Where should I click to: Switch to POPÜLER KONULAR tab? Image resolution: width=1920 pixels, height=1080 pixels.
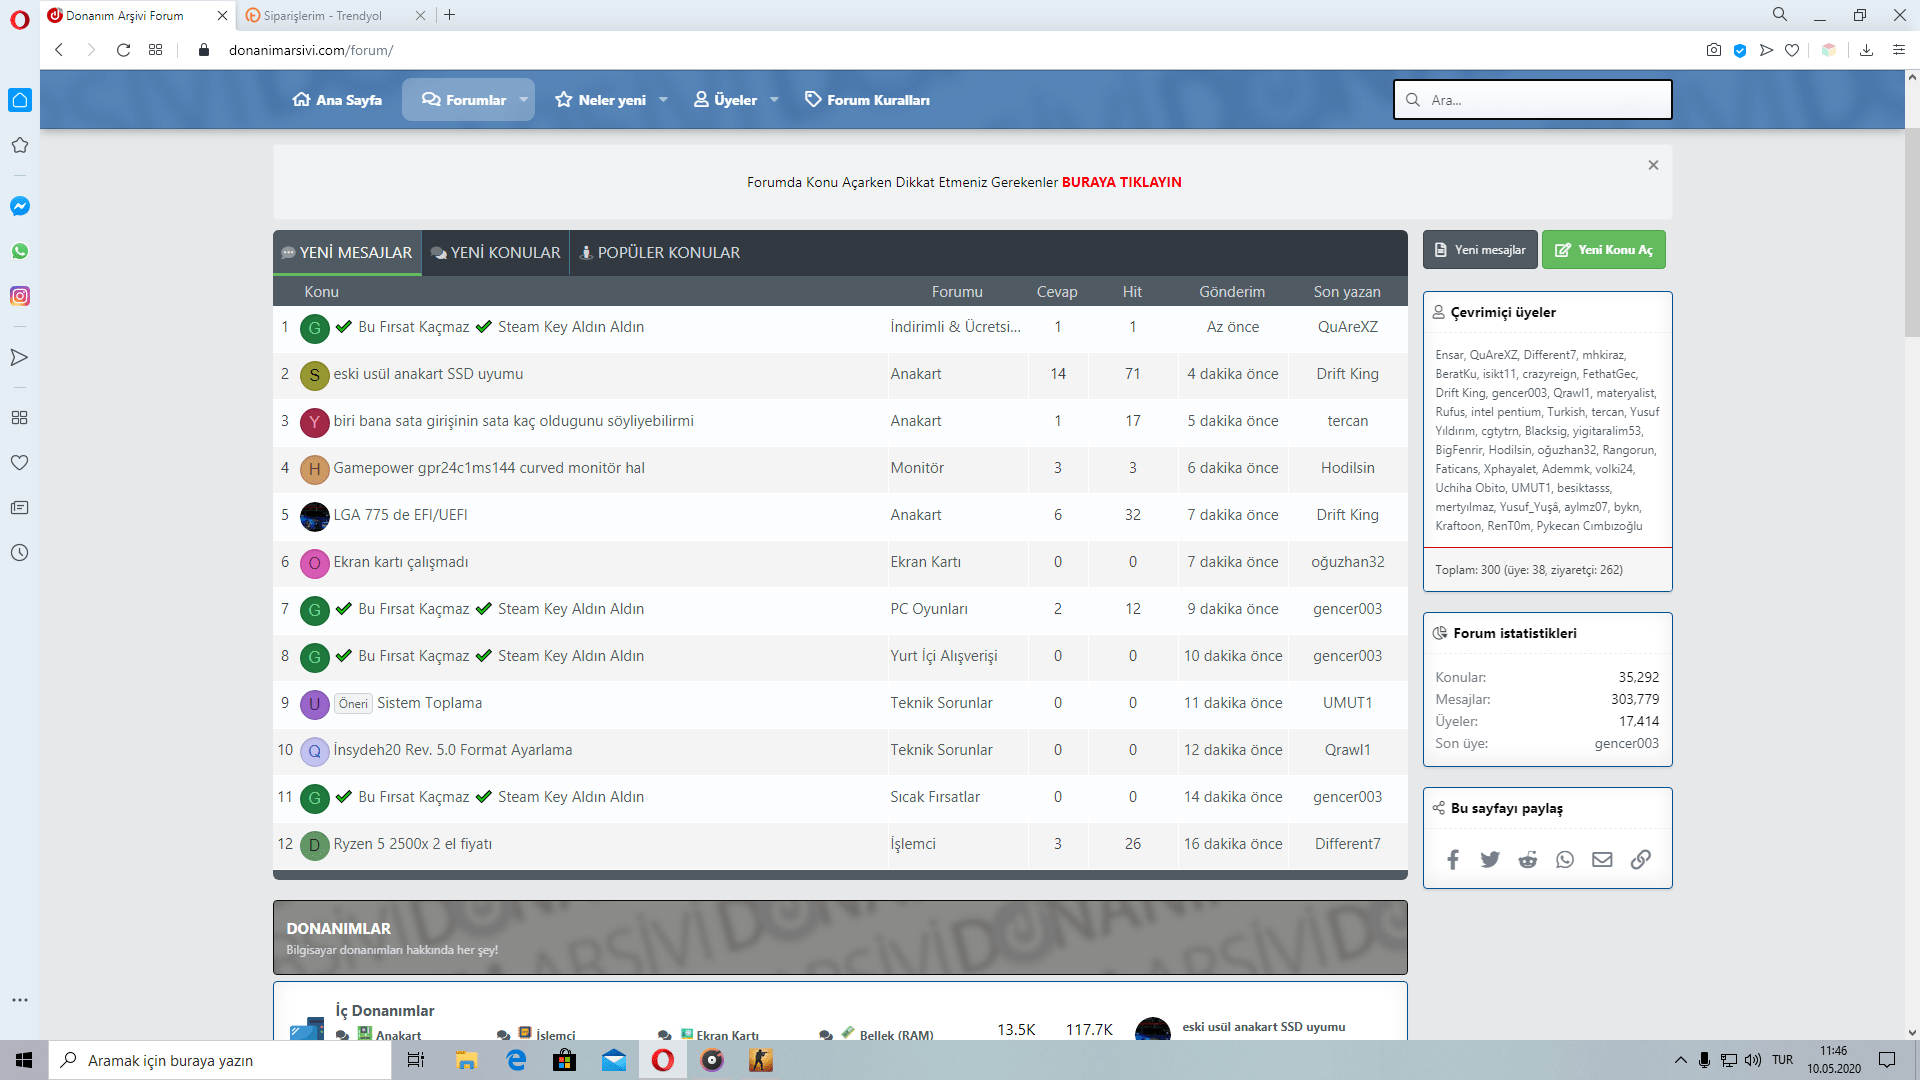click(660, 253)
